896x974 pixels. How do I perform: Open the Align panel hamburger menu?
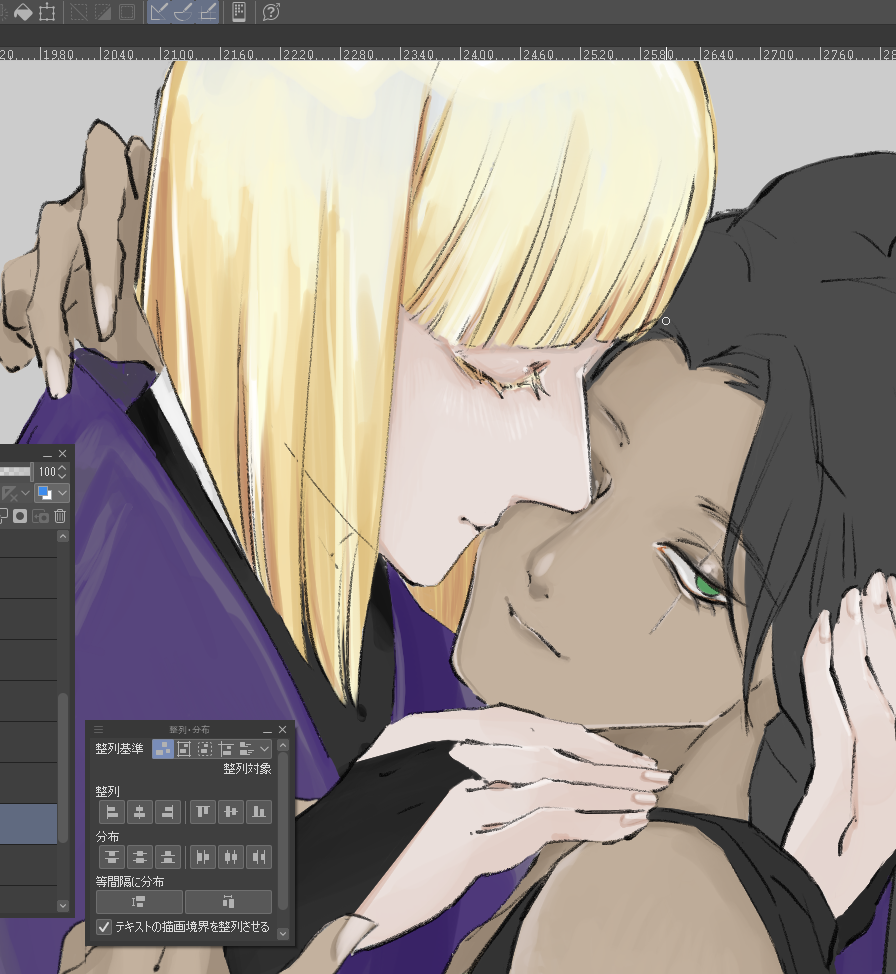(98, 730)
